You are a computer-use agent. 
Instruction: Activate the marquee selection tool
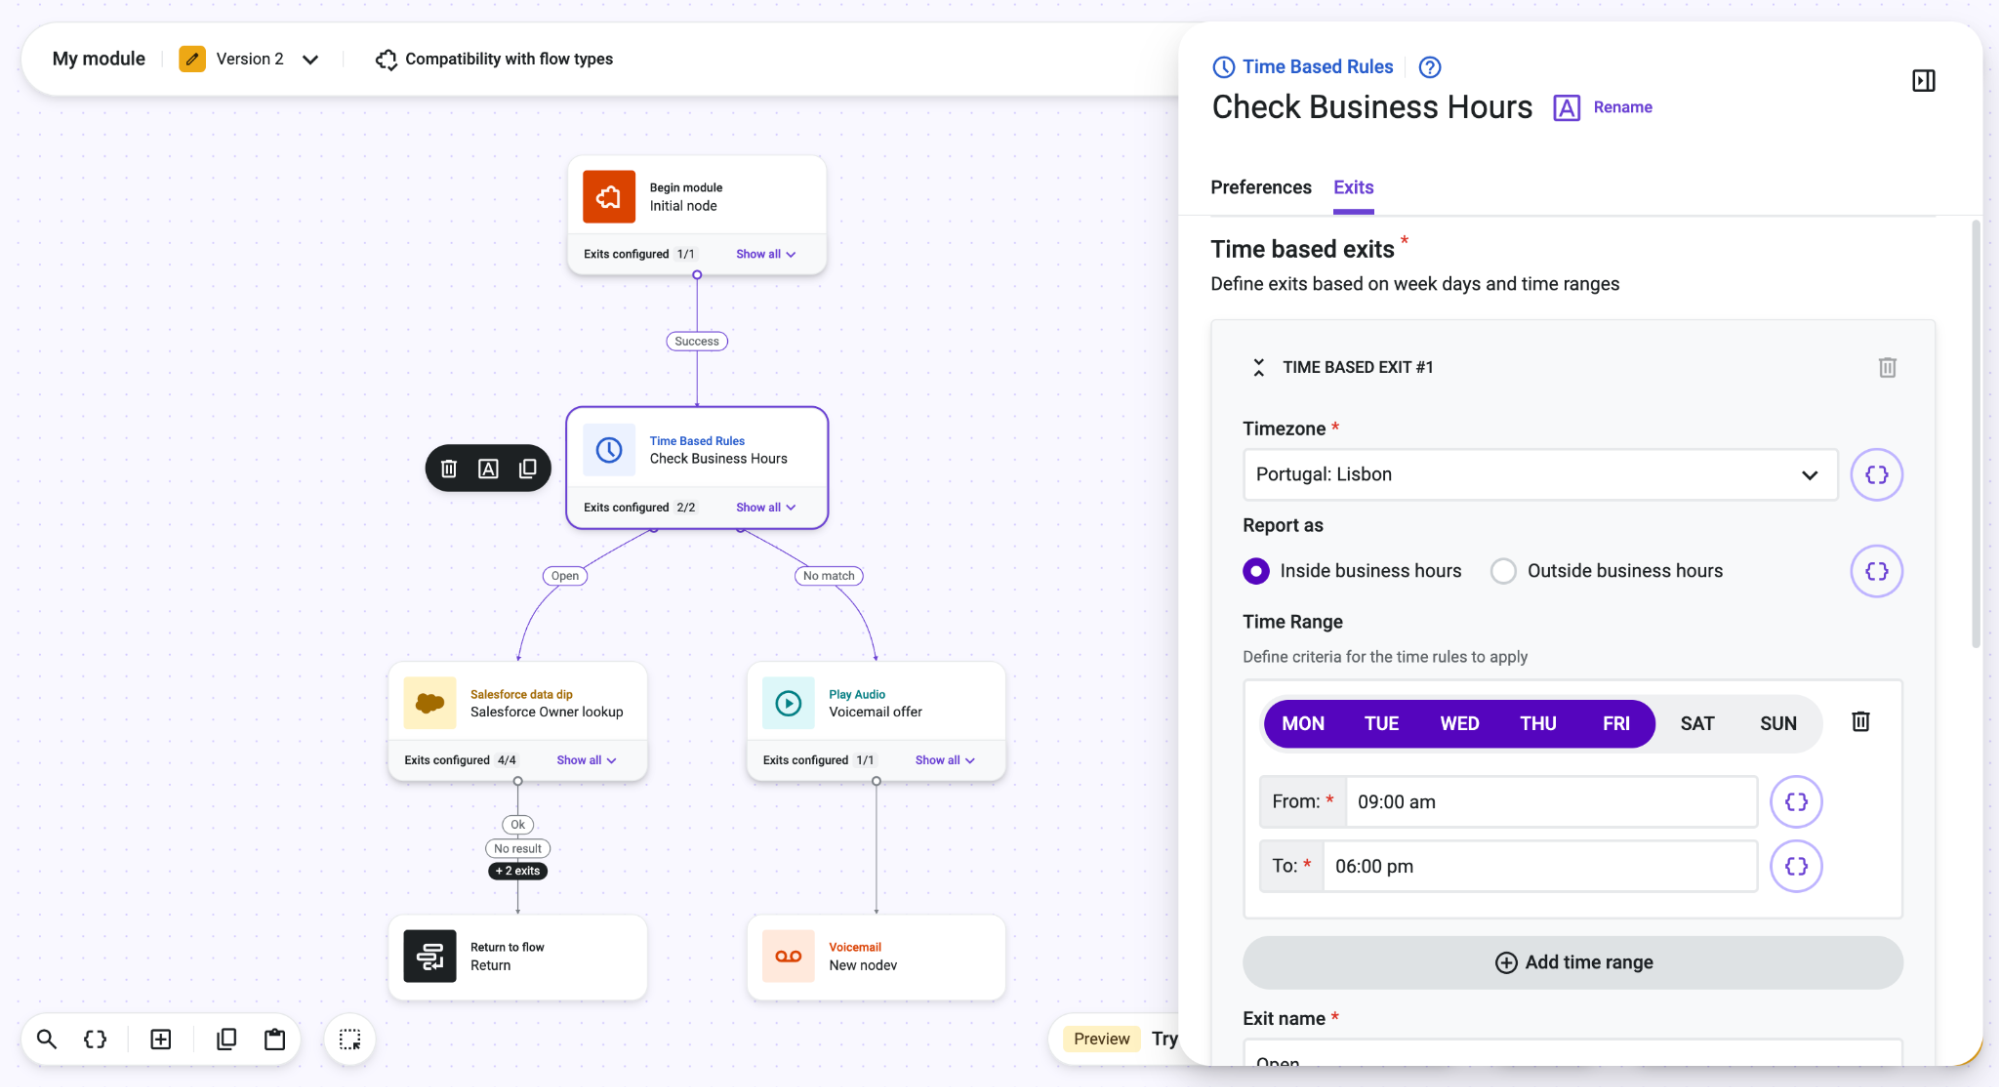tap(350, 1039)
